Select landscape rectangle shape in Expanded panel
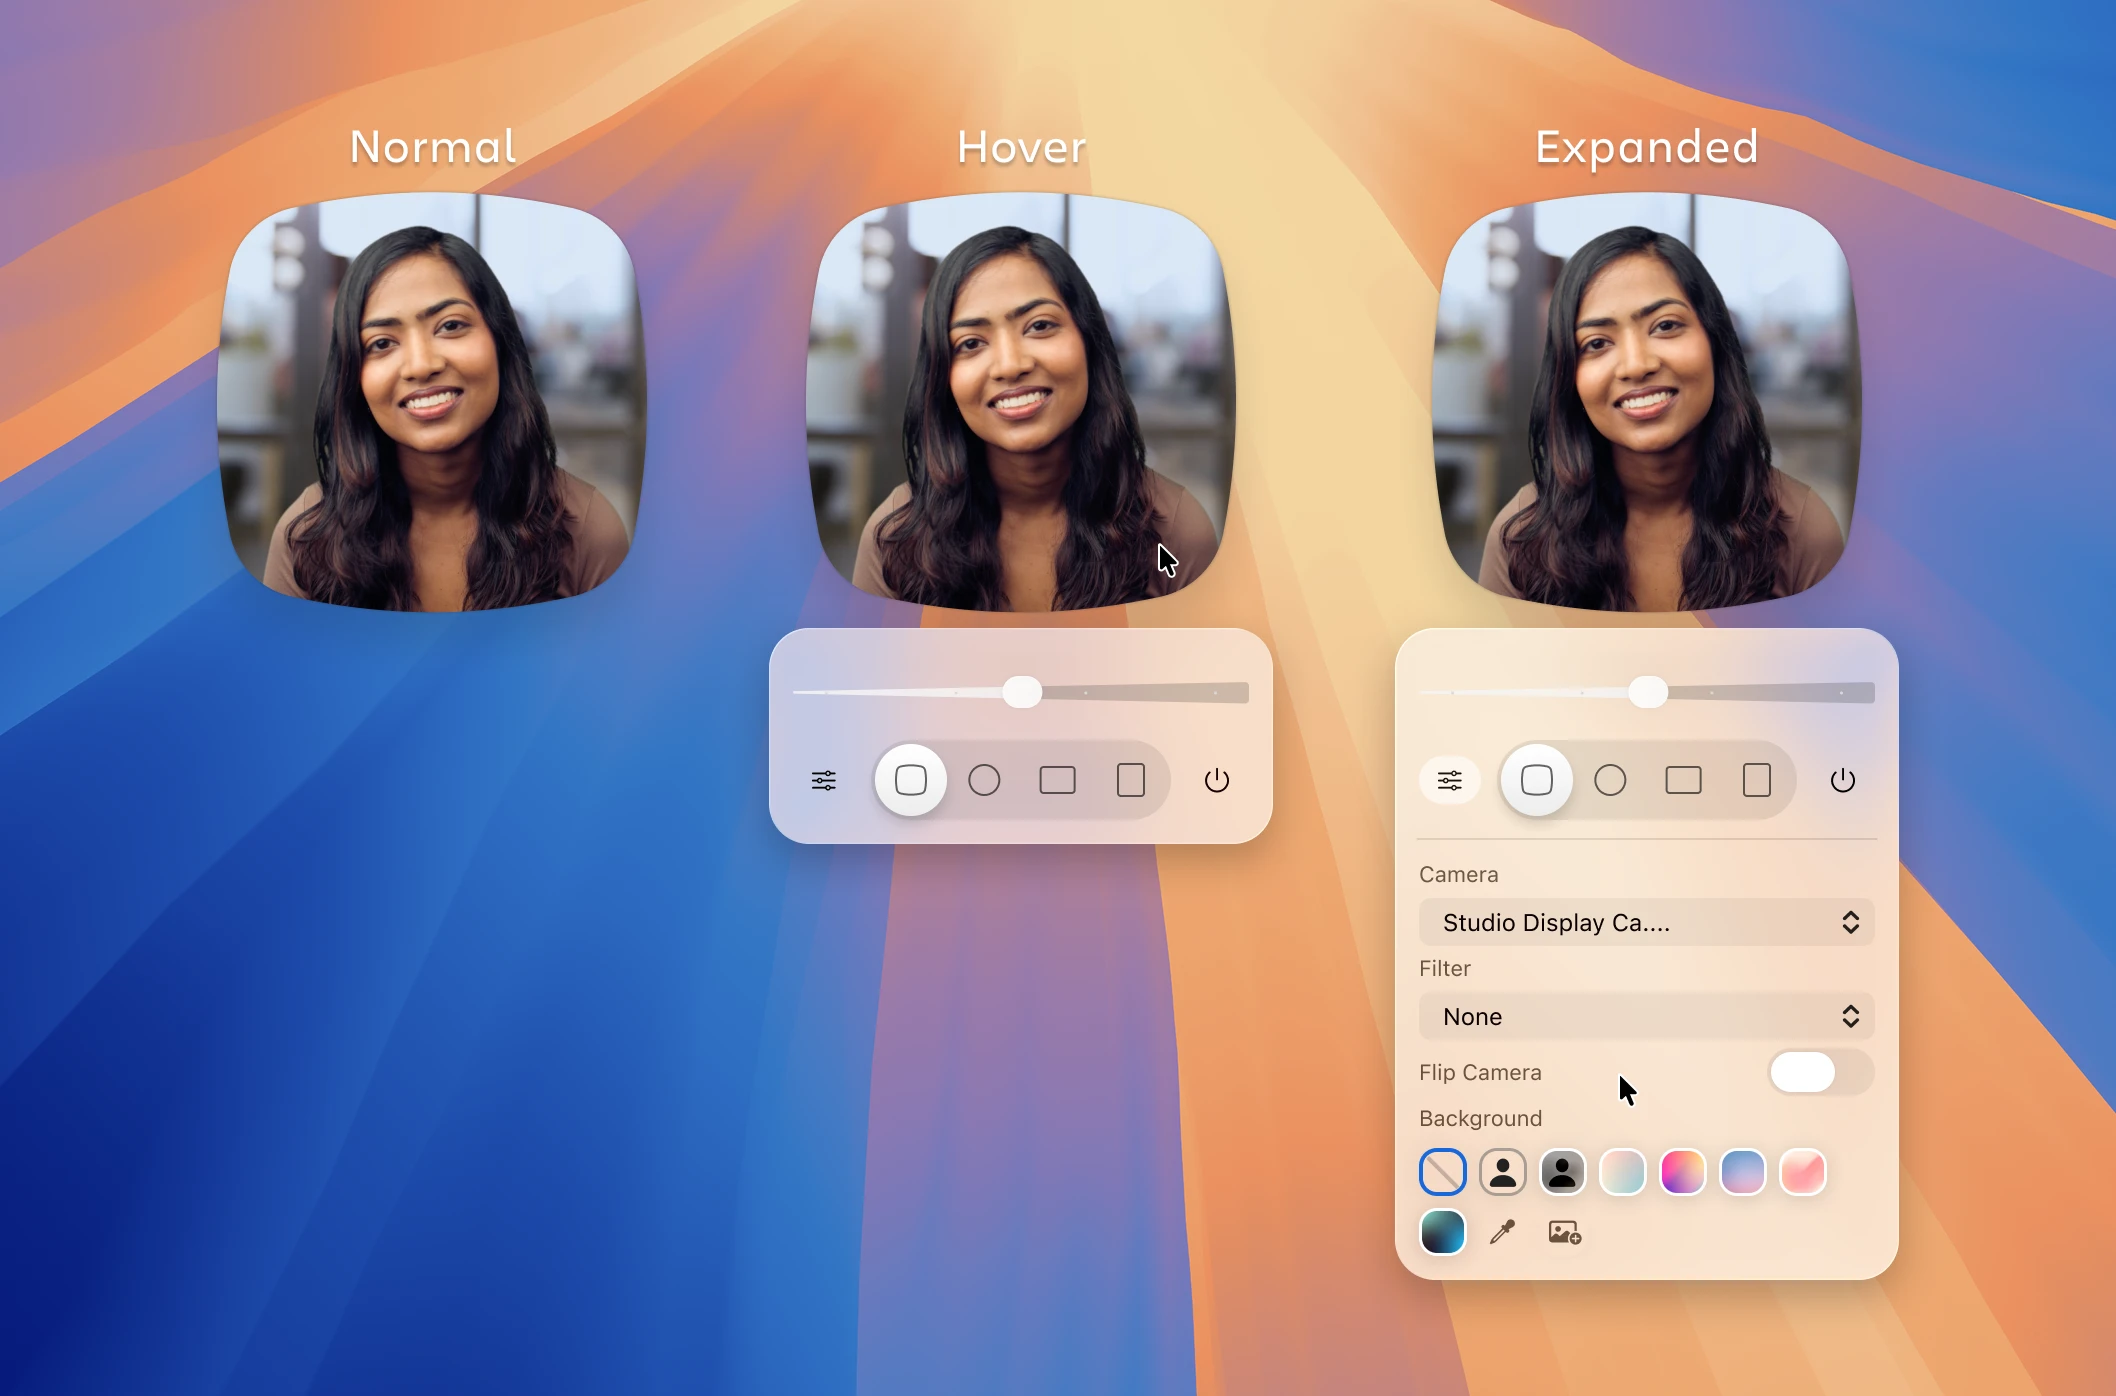This screenshot has height=1396, width=2116. (x=1683, y=780)
